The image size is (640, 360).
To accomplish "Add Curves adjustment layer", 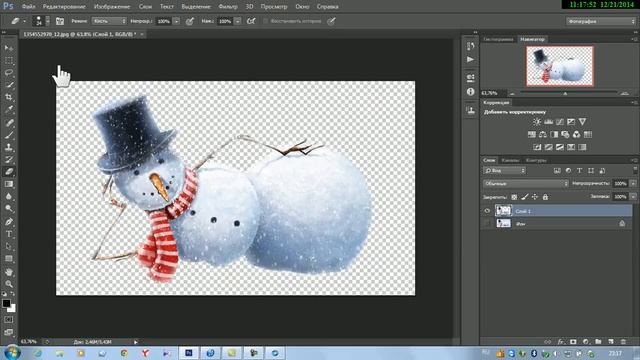I will (560, 122).
